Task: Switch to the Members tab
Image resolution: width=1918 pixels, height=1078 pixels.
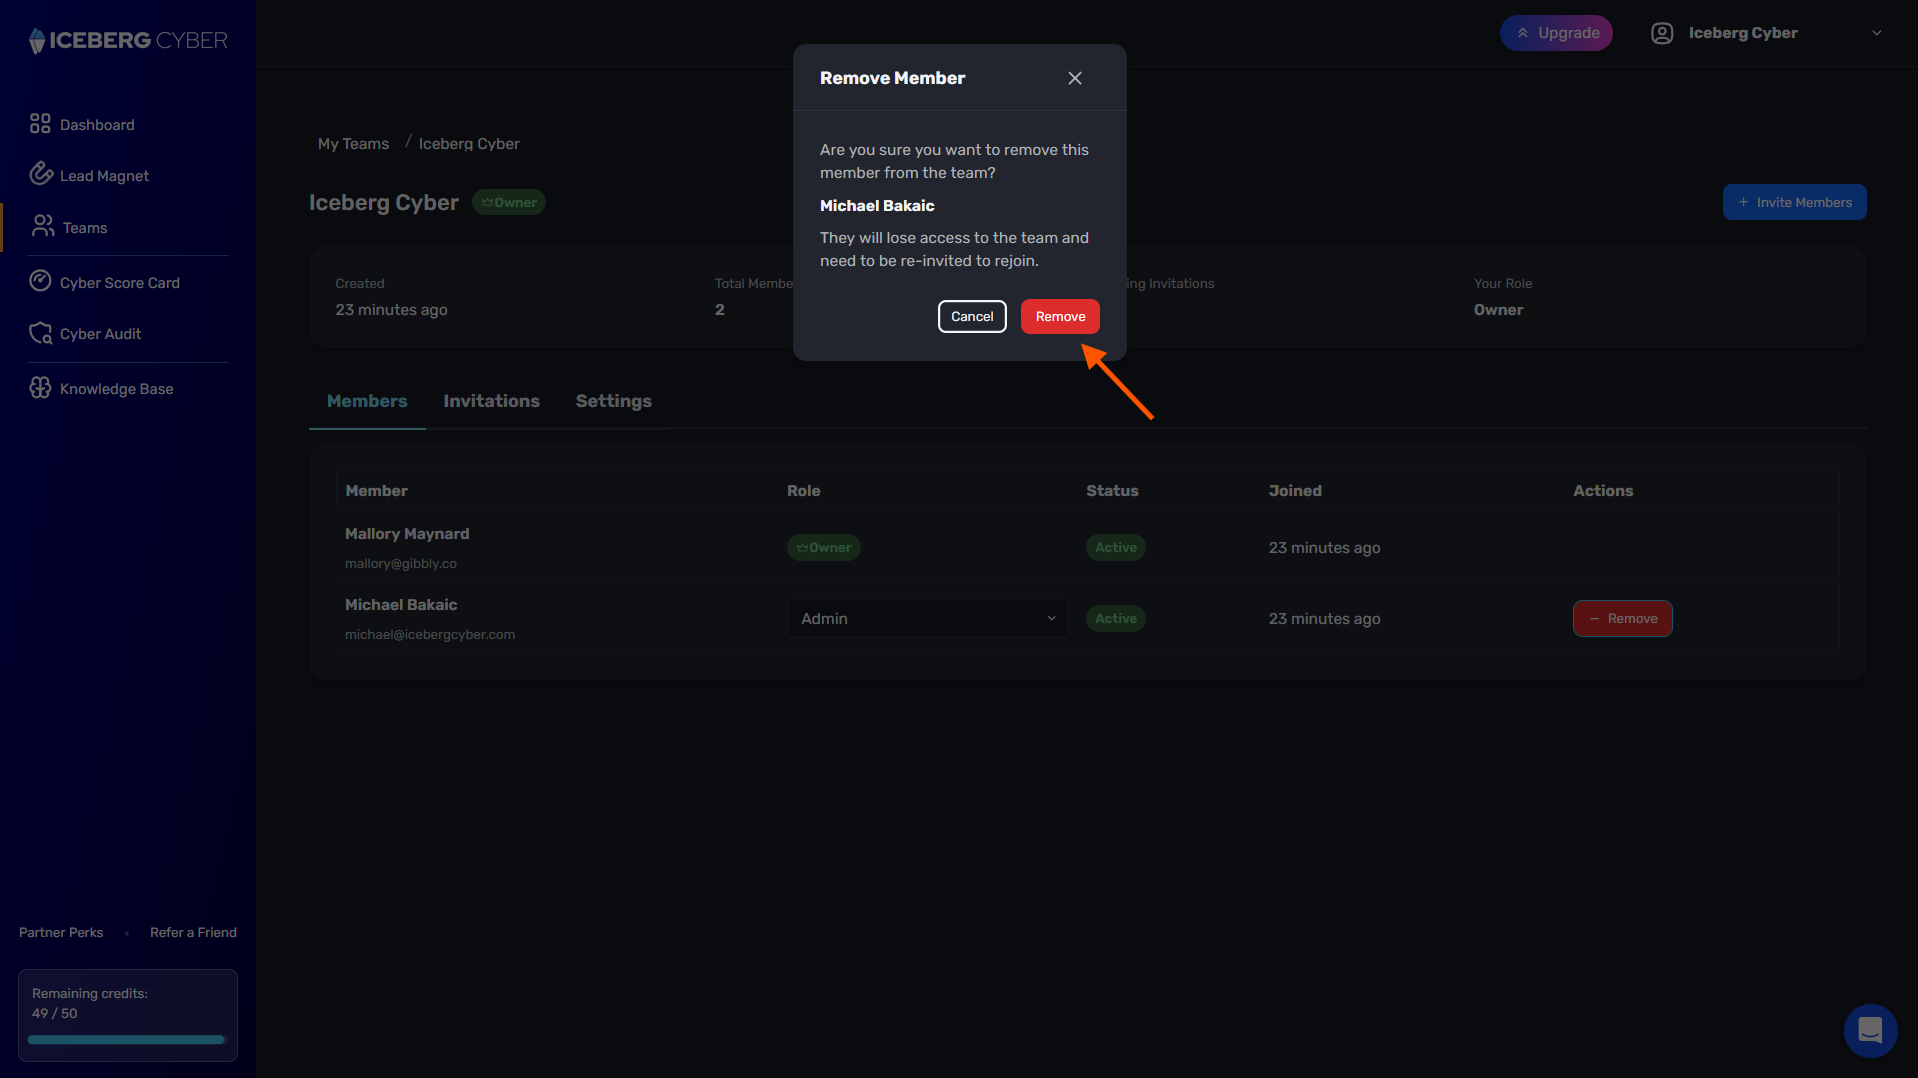Action: (367, 401)
